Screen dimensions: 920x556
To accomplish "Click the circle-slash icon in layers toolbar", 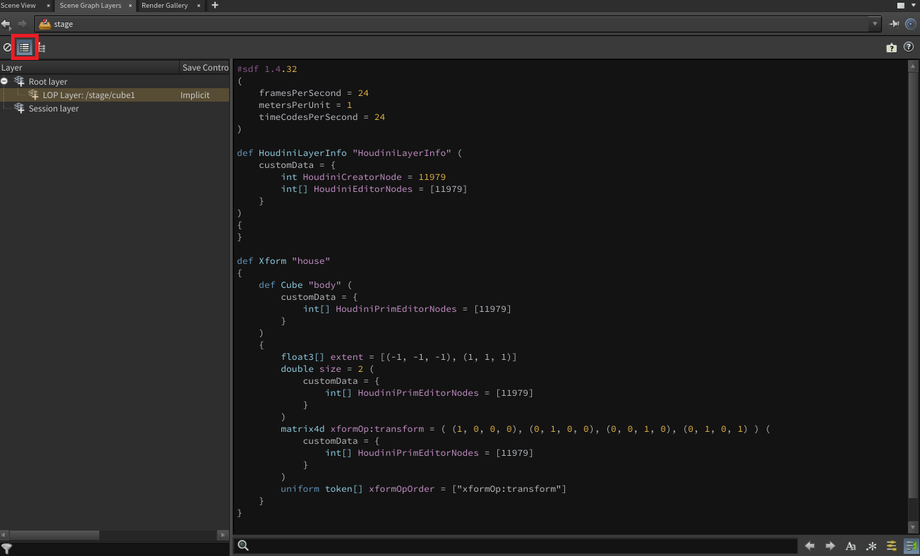I will tap(7, 47).
